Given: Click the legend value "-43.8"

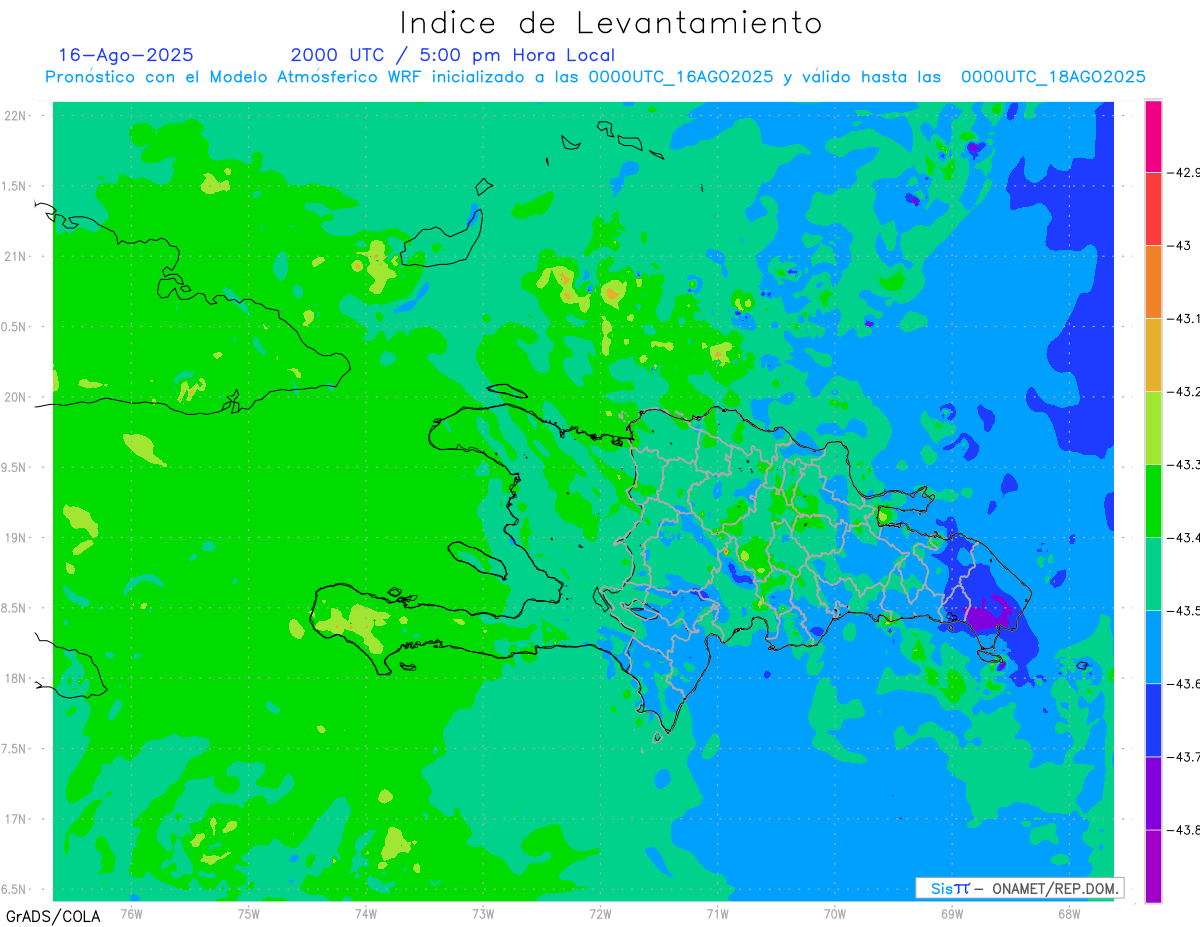Looking at the screenshot, I should tap(1184, 829).
